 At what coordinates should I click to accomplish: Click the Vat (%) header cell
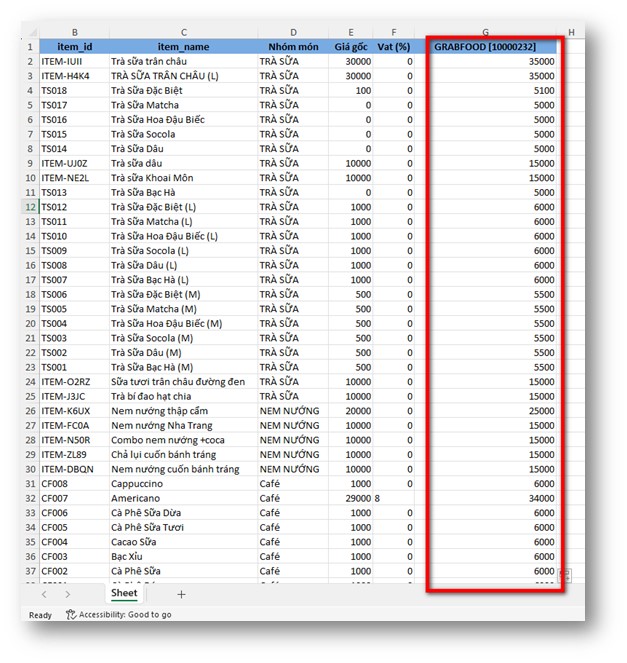(394, 47)
